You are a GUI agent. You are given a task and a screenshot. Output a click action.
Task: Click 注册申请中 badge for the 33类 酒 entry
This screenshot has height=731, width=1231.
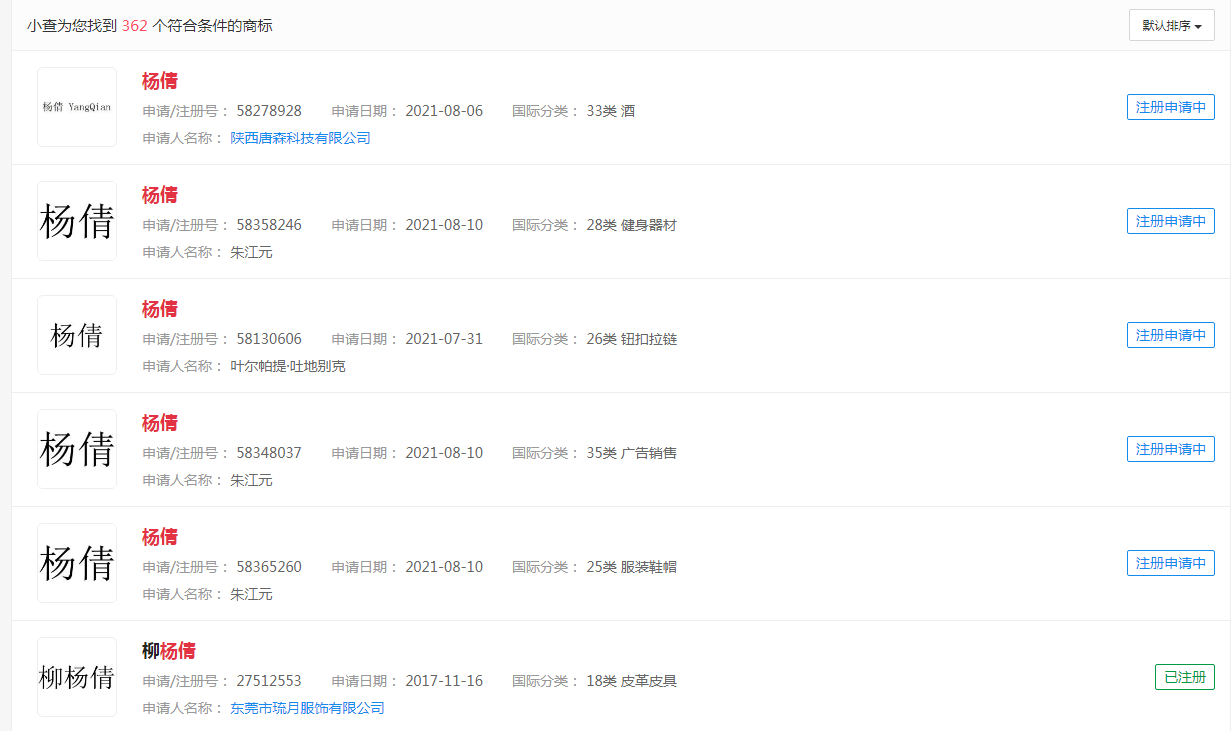click(x=1170, y=107)
